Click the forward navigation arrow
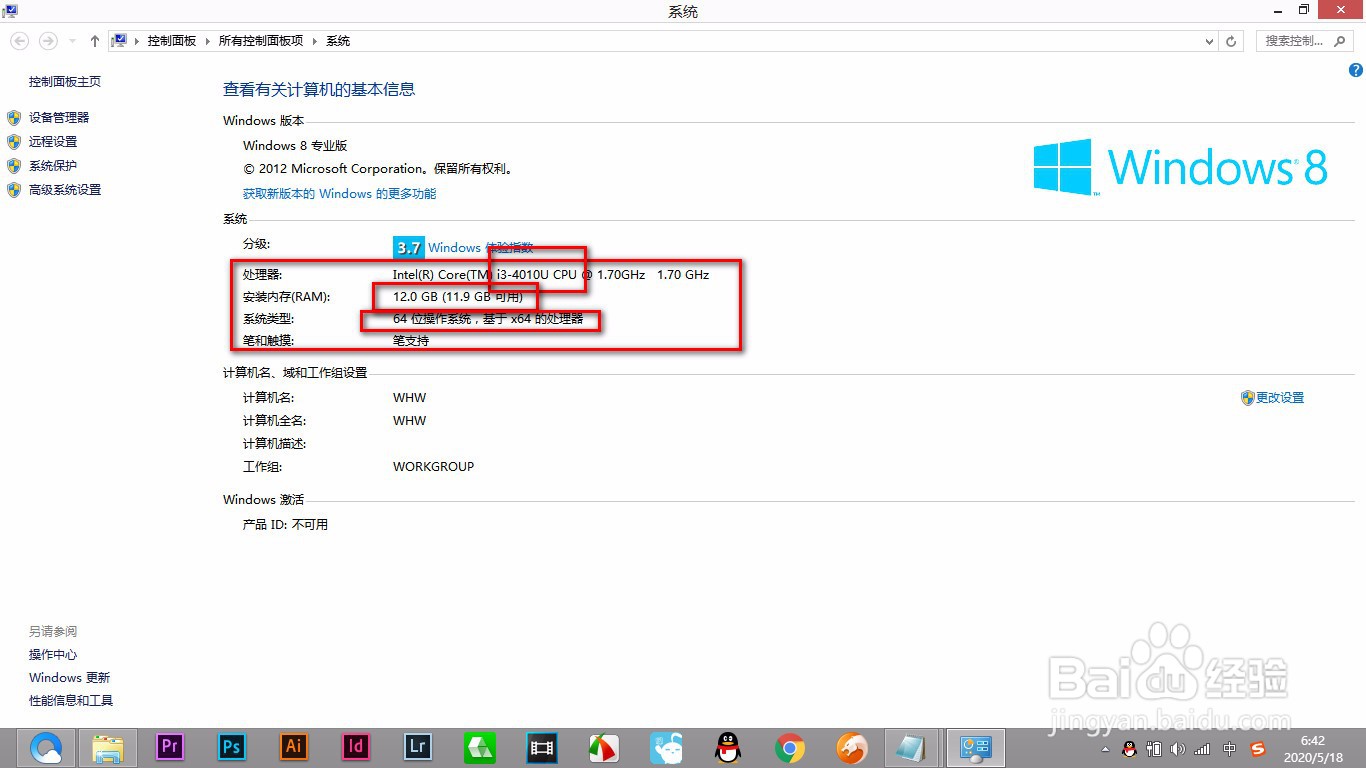The width and height of the screenshot is (1366, 768). click(47, 41)
